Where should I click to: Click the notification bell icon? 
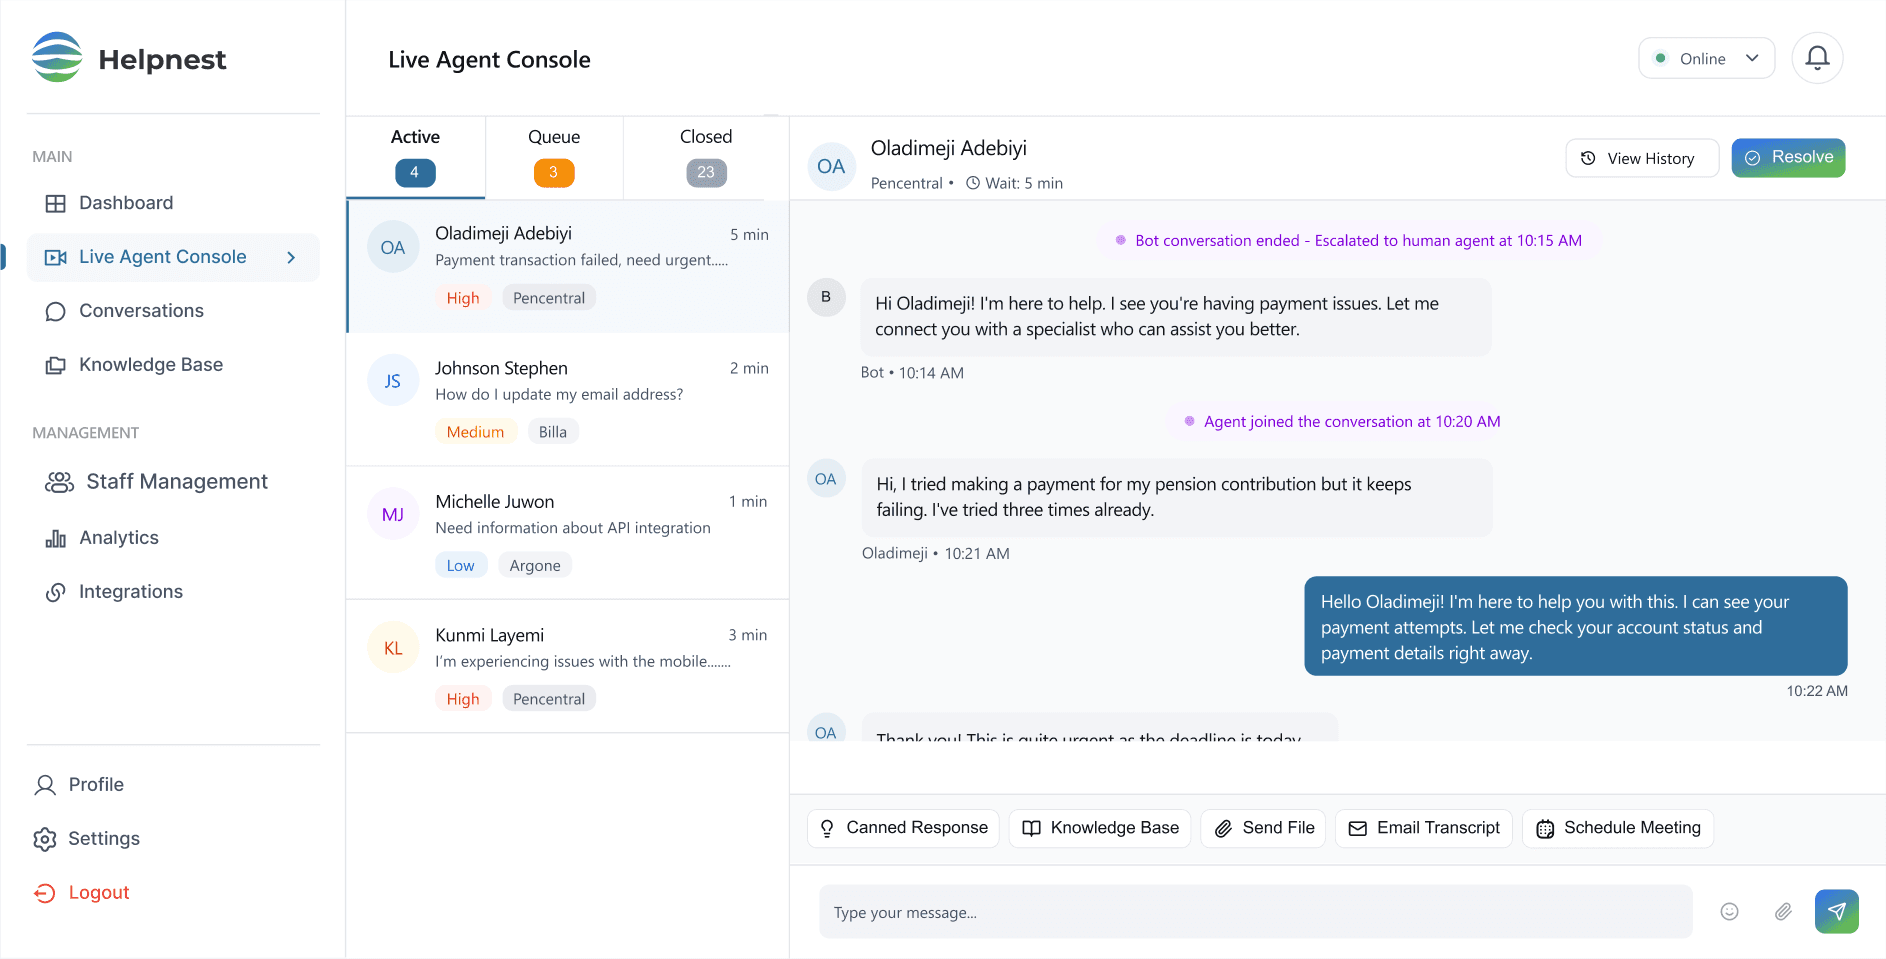pyautogui.click(x=1817, y=58)
